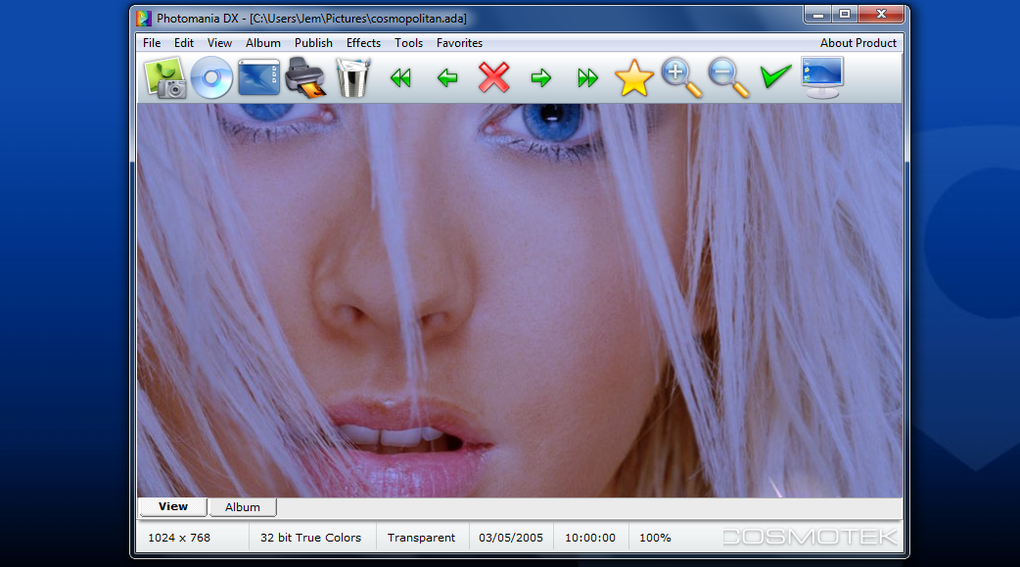Click the red X delete icon

coord(494,78)
